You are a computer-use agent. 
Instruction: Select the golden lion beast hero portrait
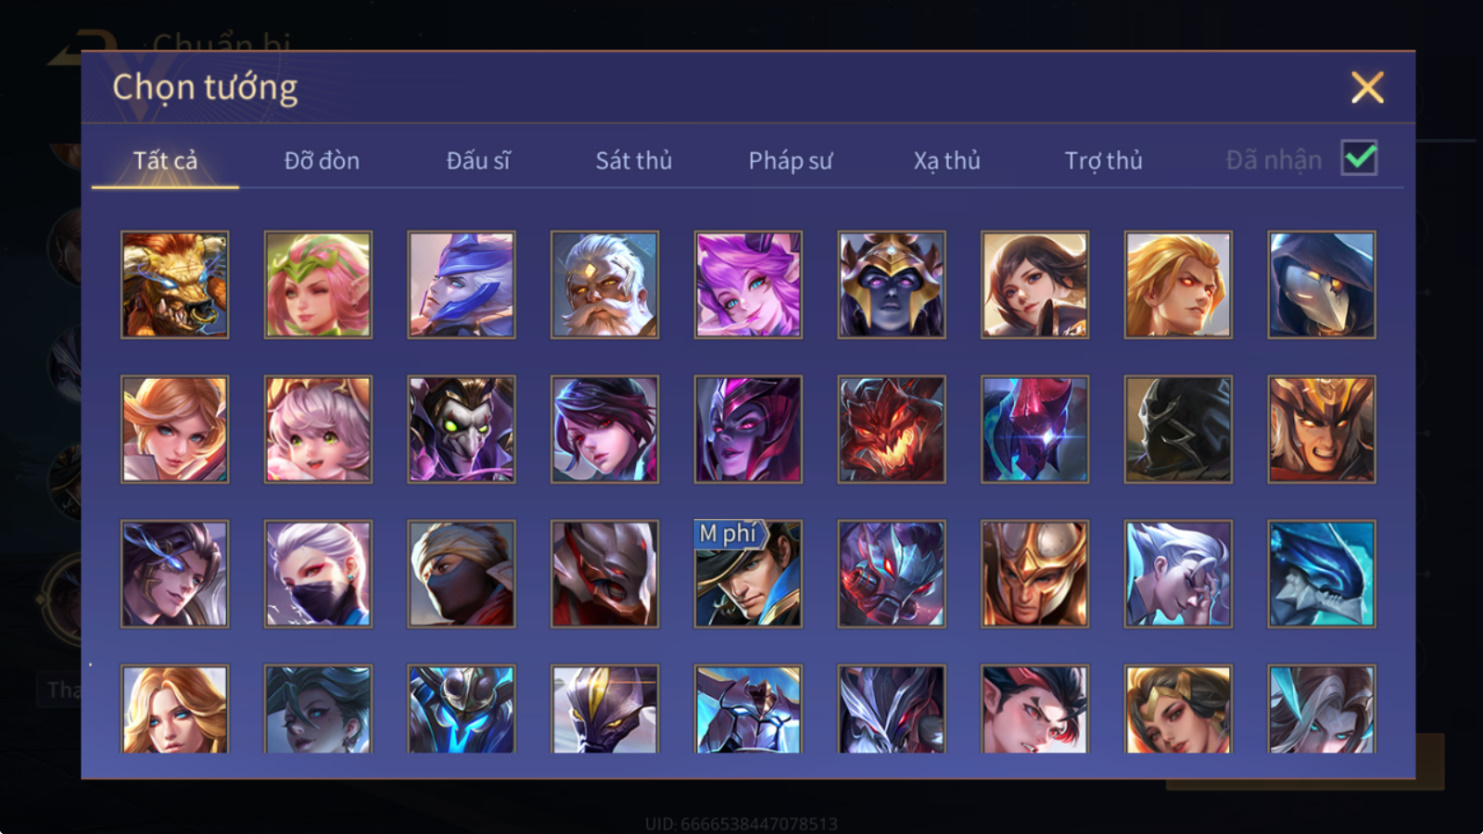(x=175, y=285)
